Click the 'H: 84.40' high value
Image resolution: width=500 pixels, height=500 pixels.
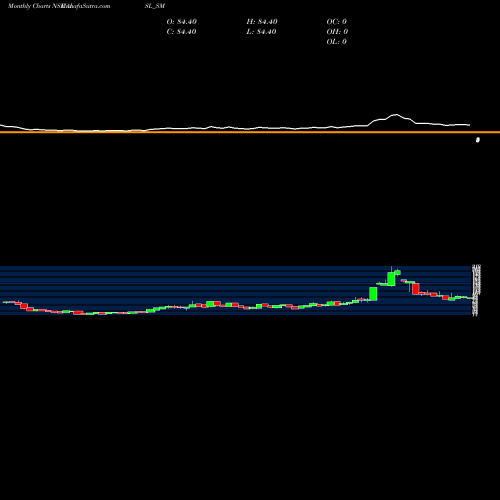tap(262, 22)
